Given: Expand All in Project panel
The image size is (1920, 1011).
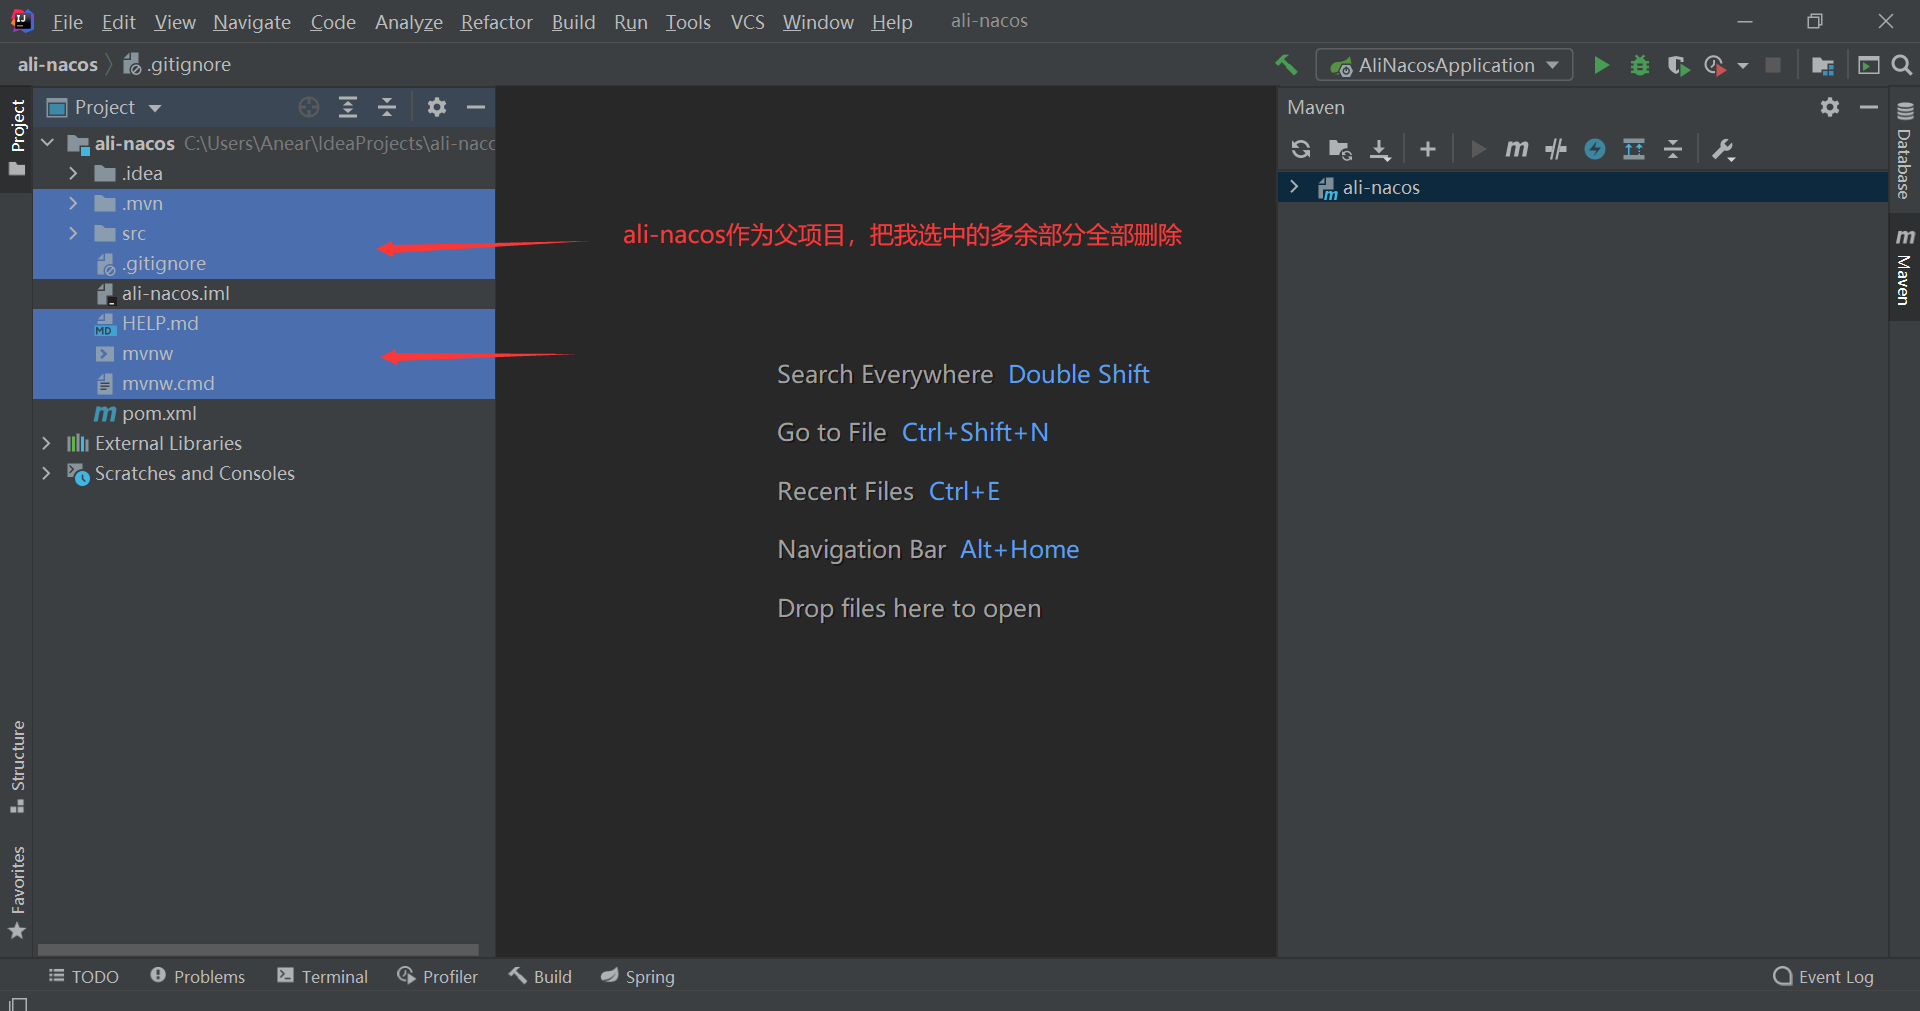Looking at the screenshot, I should click(x=348, y=107).
